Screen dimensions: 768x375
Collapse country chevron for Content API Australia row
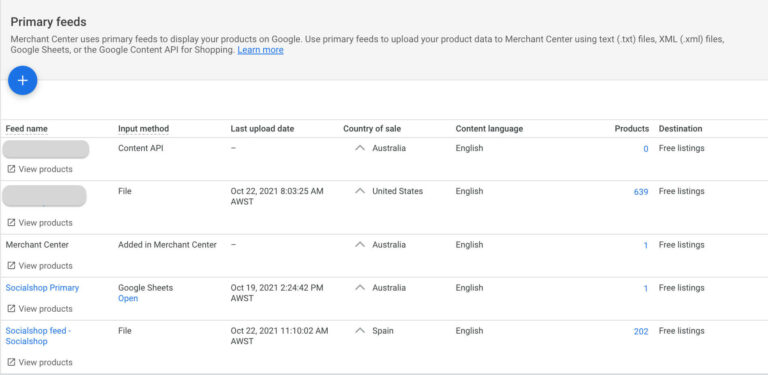tap(360, 148)
